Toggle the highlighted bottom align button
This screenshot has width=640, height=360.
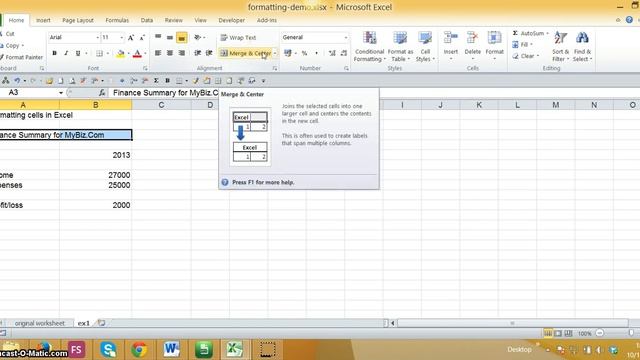182,38
